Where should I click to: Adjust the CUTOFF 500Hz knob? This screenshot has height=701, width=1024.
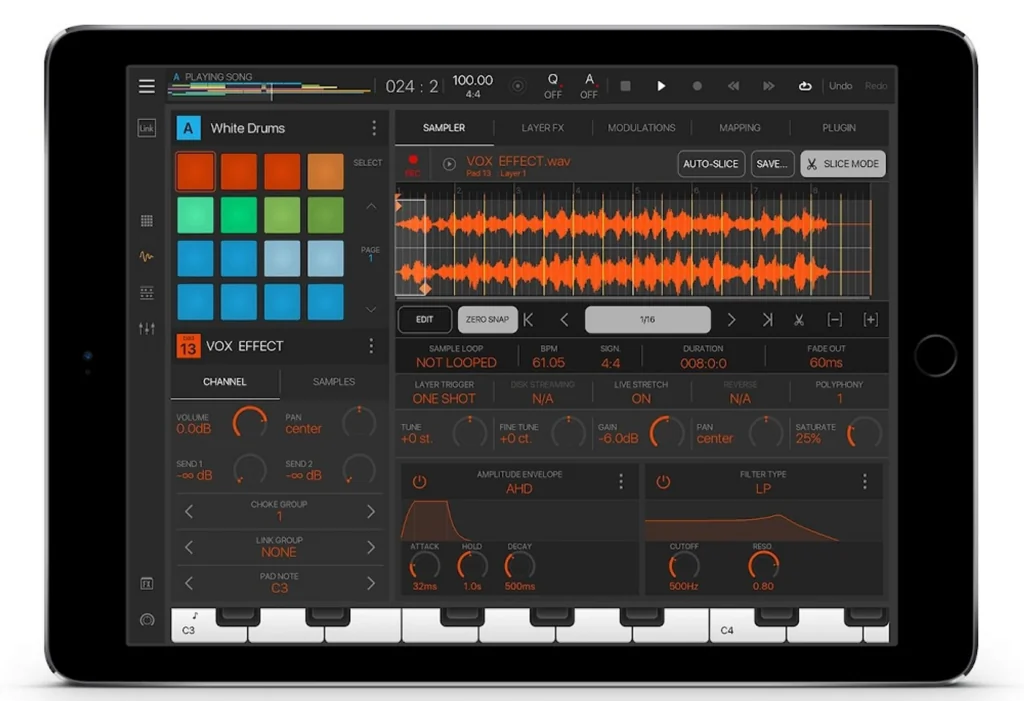click(x=683, y=566)
